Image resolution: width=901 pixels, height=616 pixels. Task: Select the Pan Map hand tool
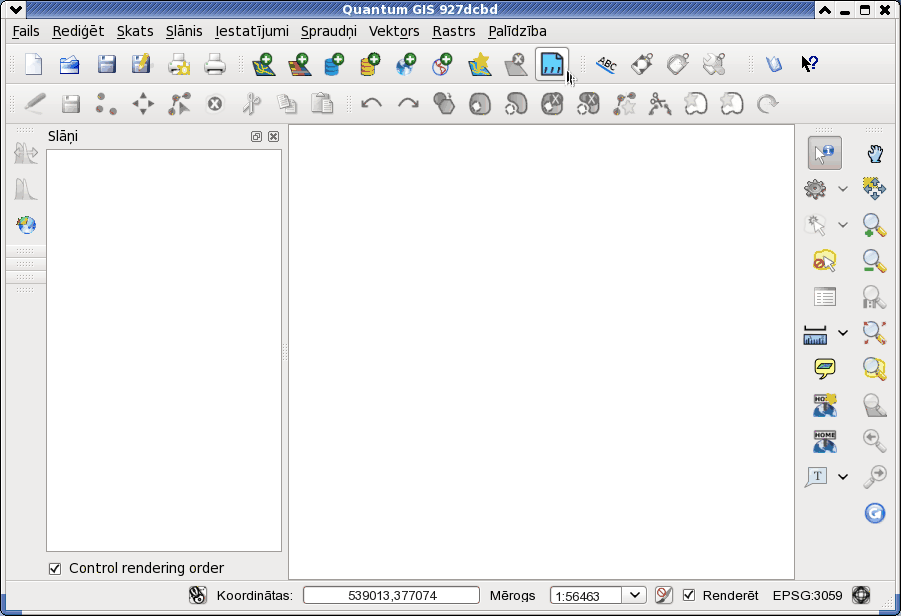tap(875, 153)
